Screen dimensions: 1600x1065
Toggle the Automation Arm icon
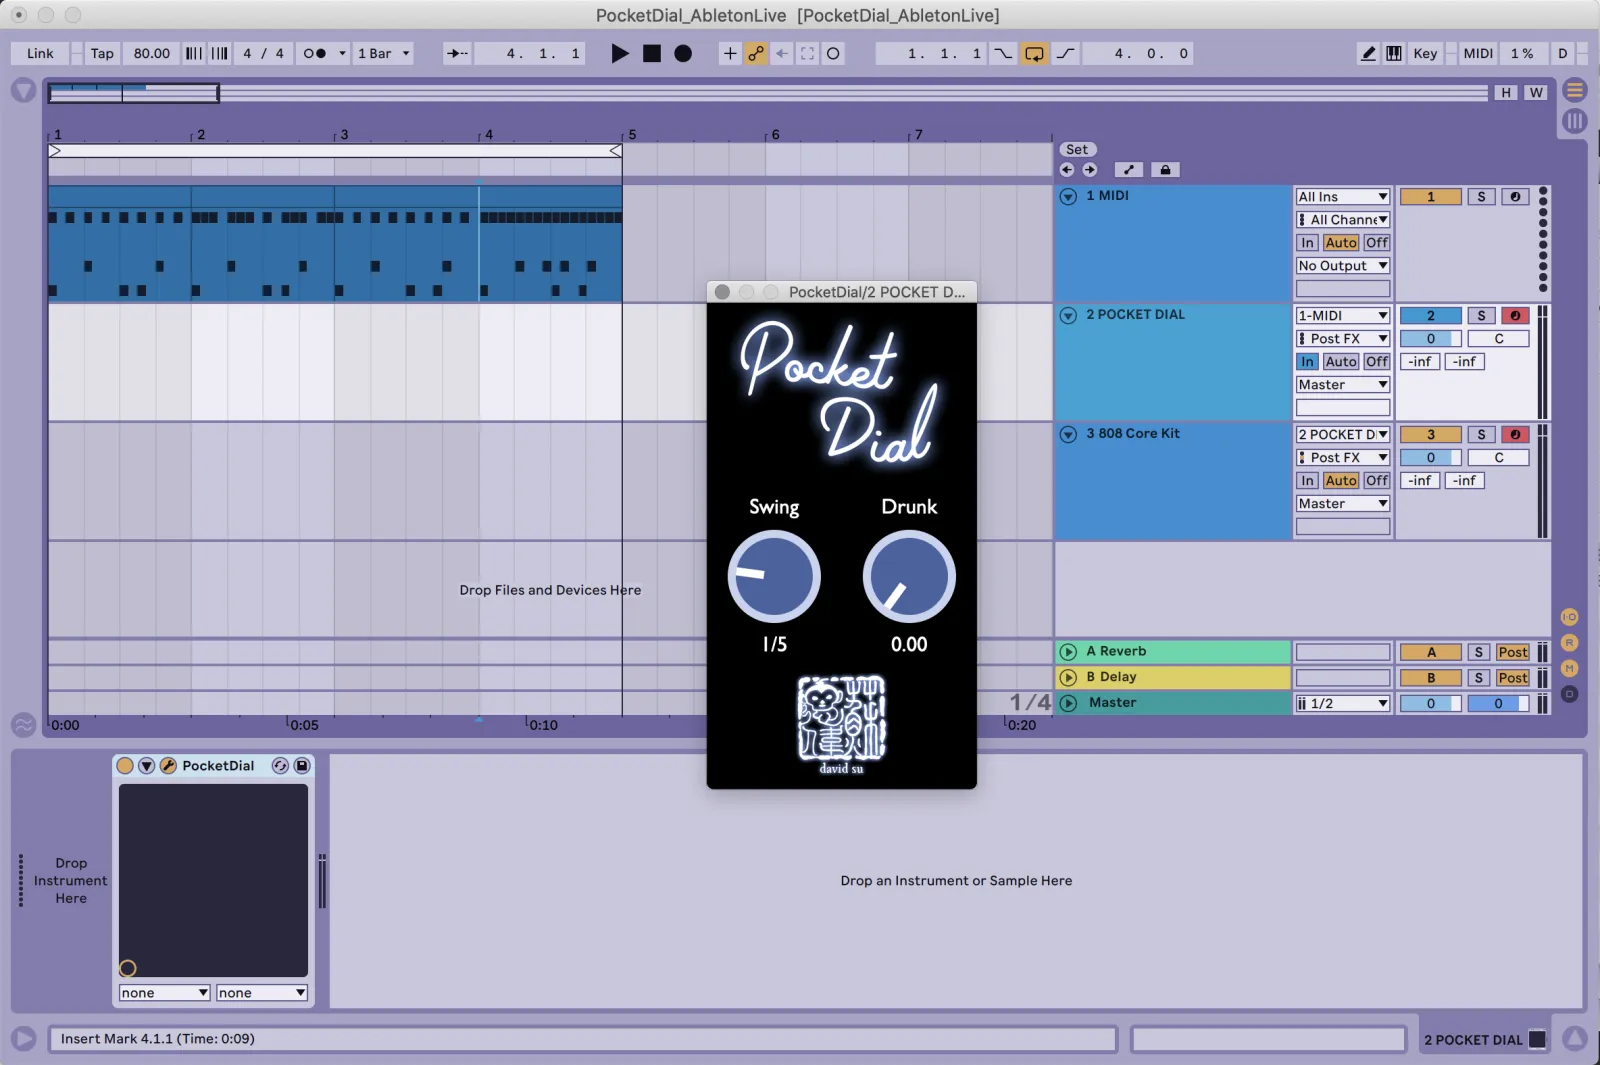click(x=756, y=54)
